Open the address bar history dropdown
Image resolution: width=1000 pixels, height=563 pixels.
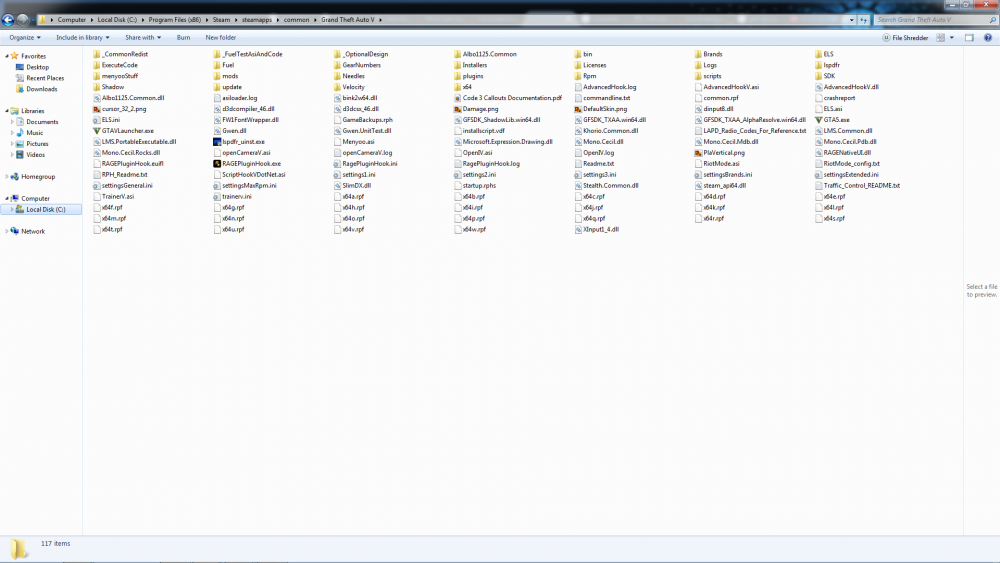click(x=851, y=20)
